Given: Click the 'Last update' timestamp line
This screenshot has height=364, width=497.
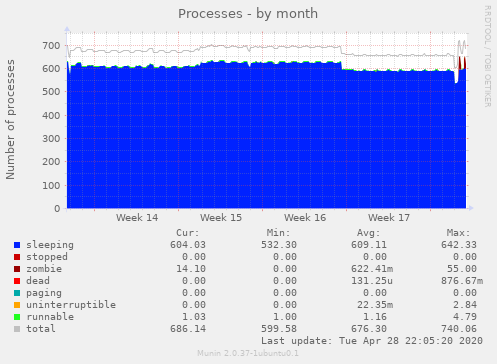Looking at the screenshot, I should click(372, 341).
